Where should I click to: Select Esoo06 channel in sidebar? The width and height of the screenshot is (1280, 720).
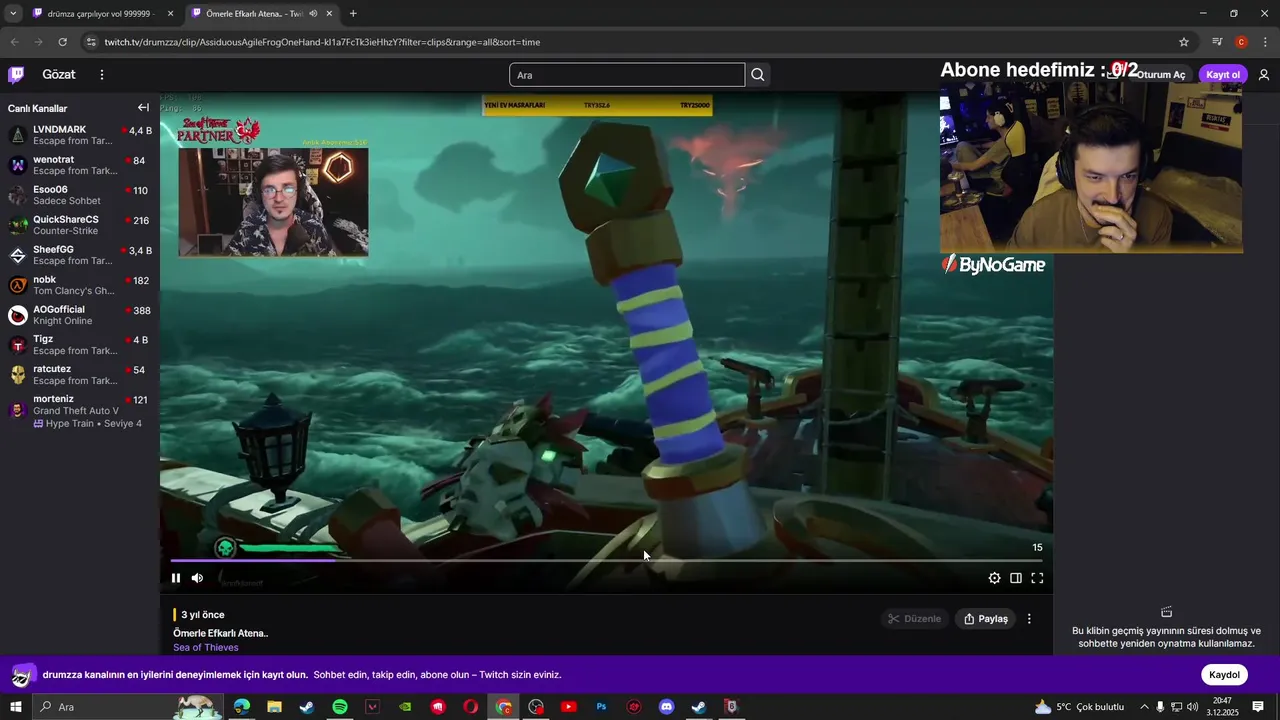pyautogui.click(x=80, y=195)
